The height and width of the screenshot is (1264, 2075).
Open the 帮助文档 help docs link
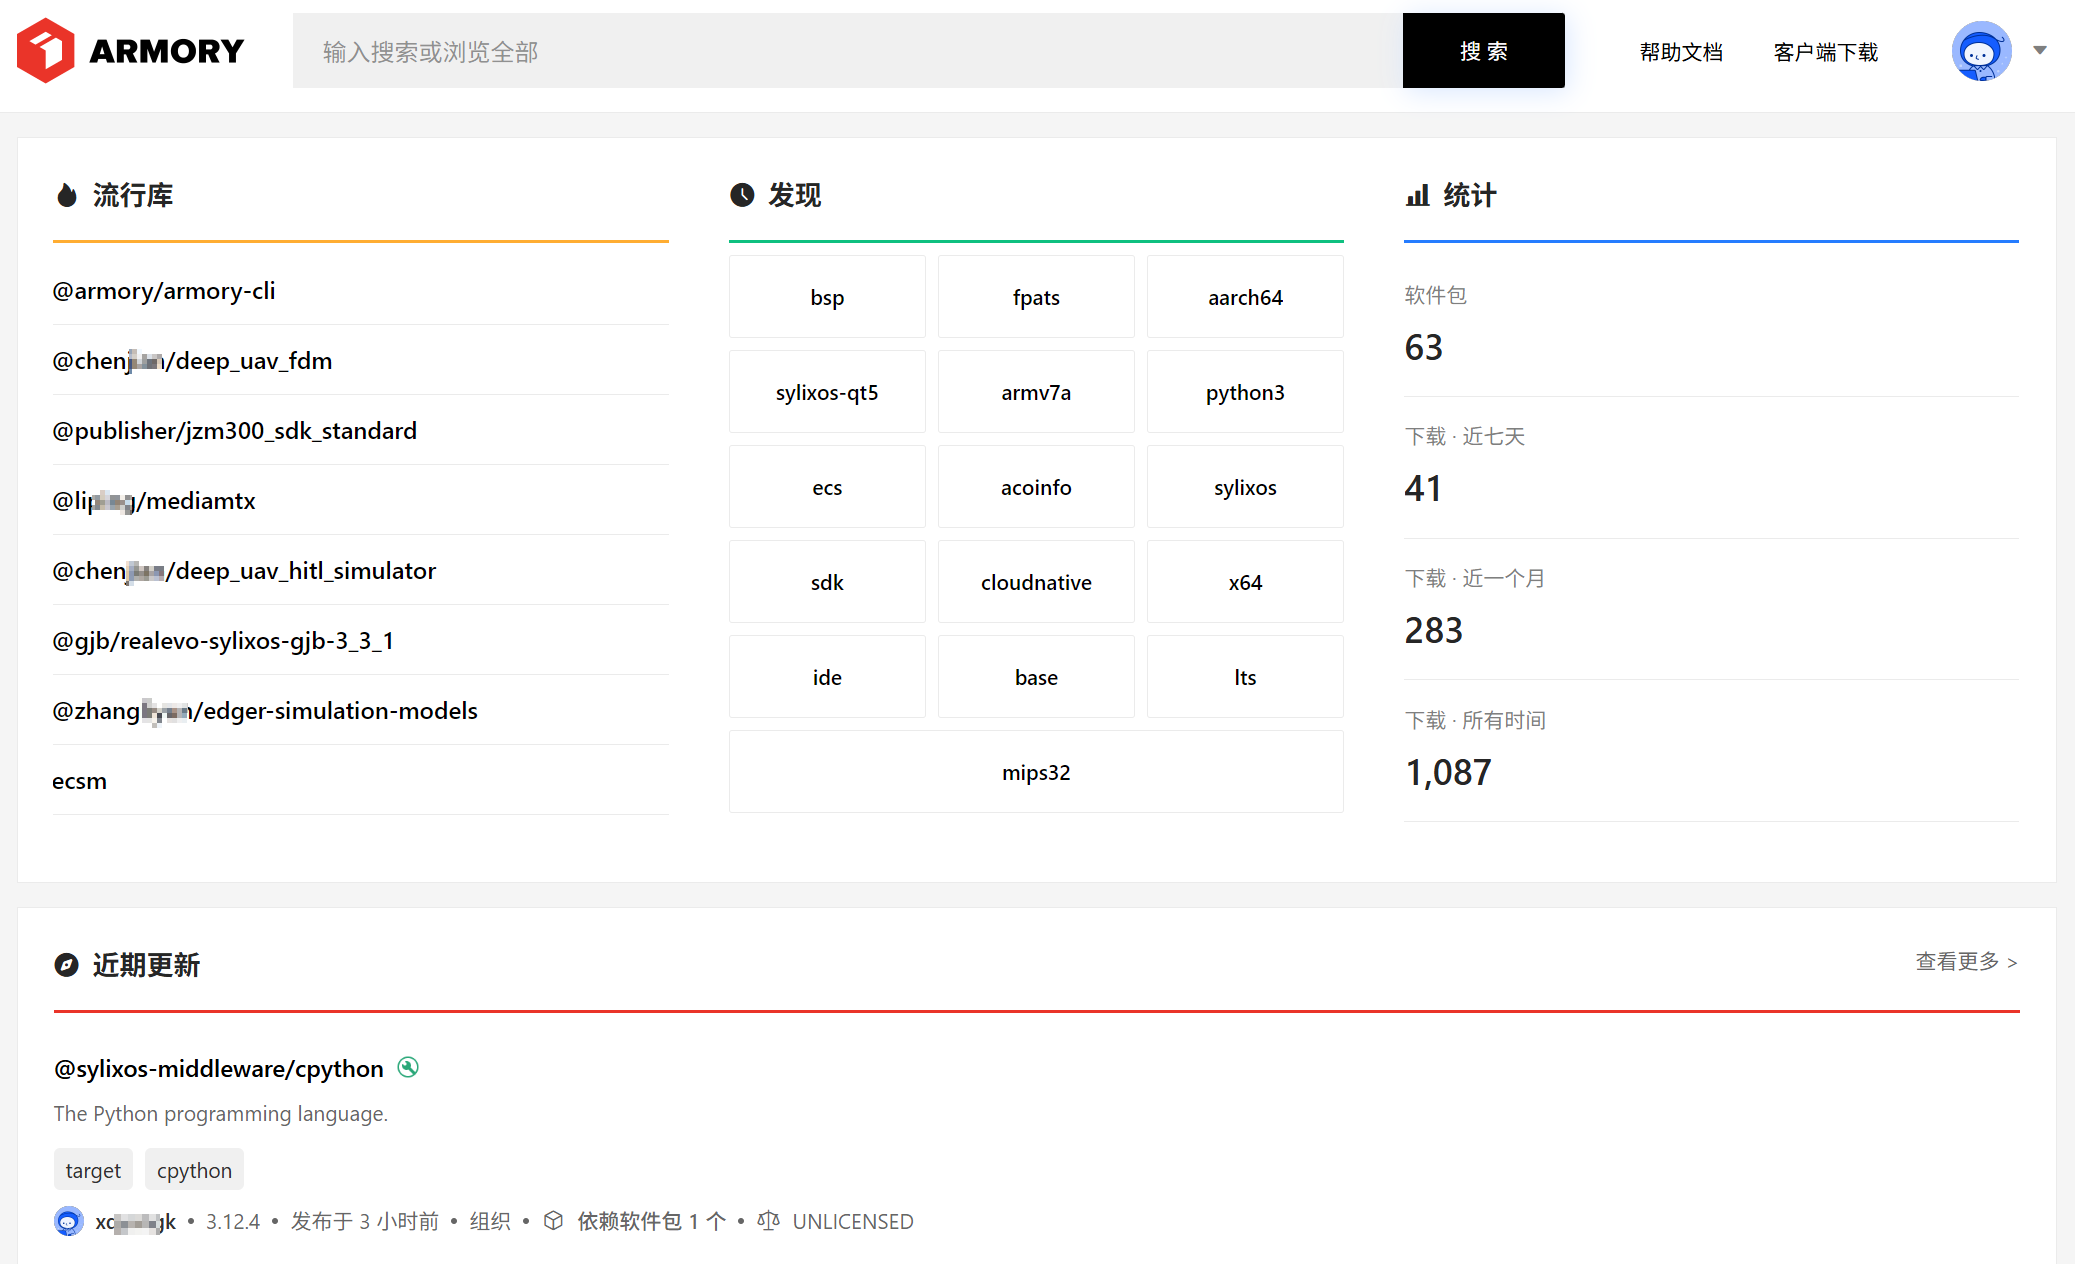click(x=1681, y=52)
